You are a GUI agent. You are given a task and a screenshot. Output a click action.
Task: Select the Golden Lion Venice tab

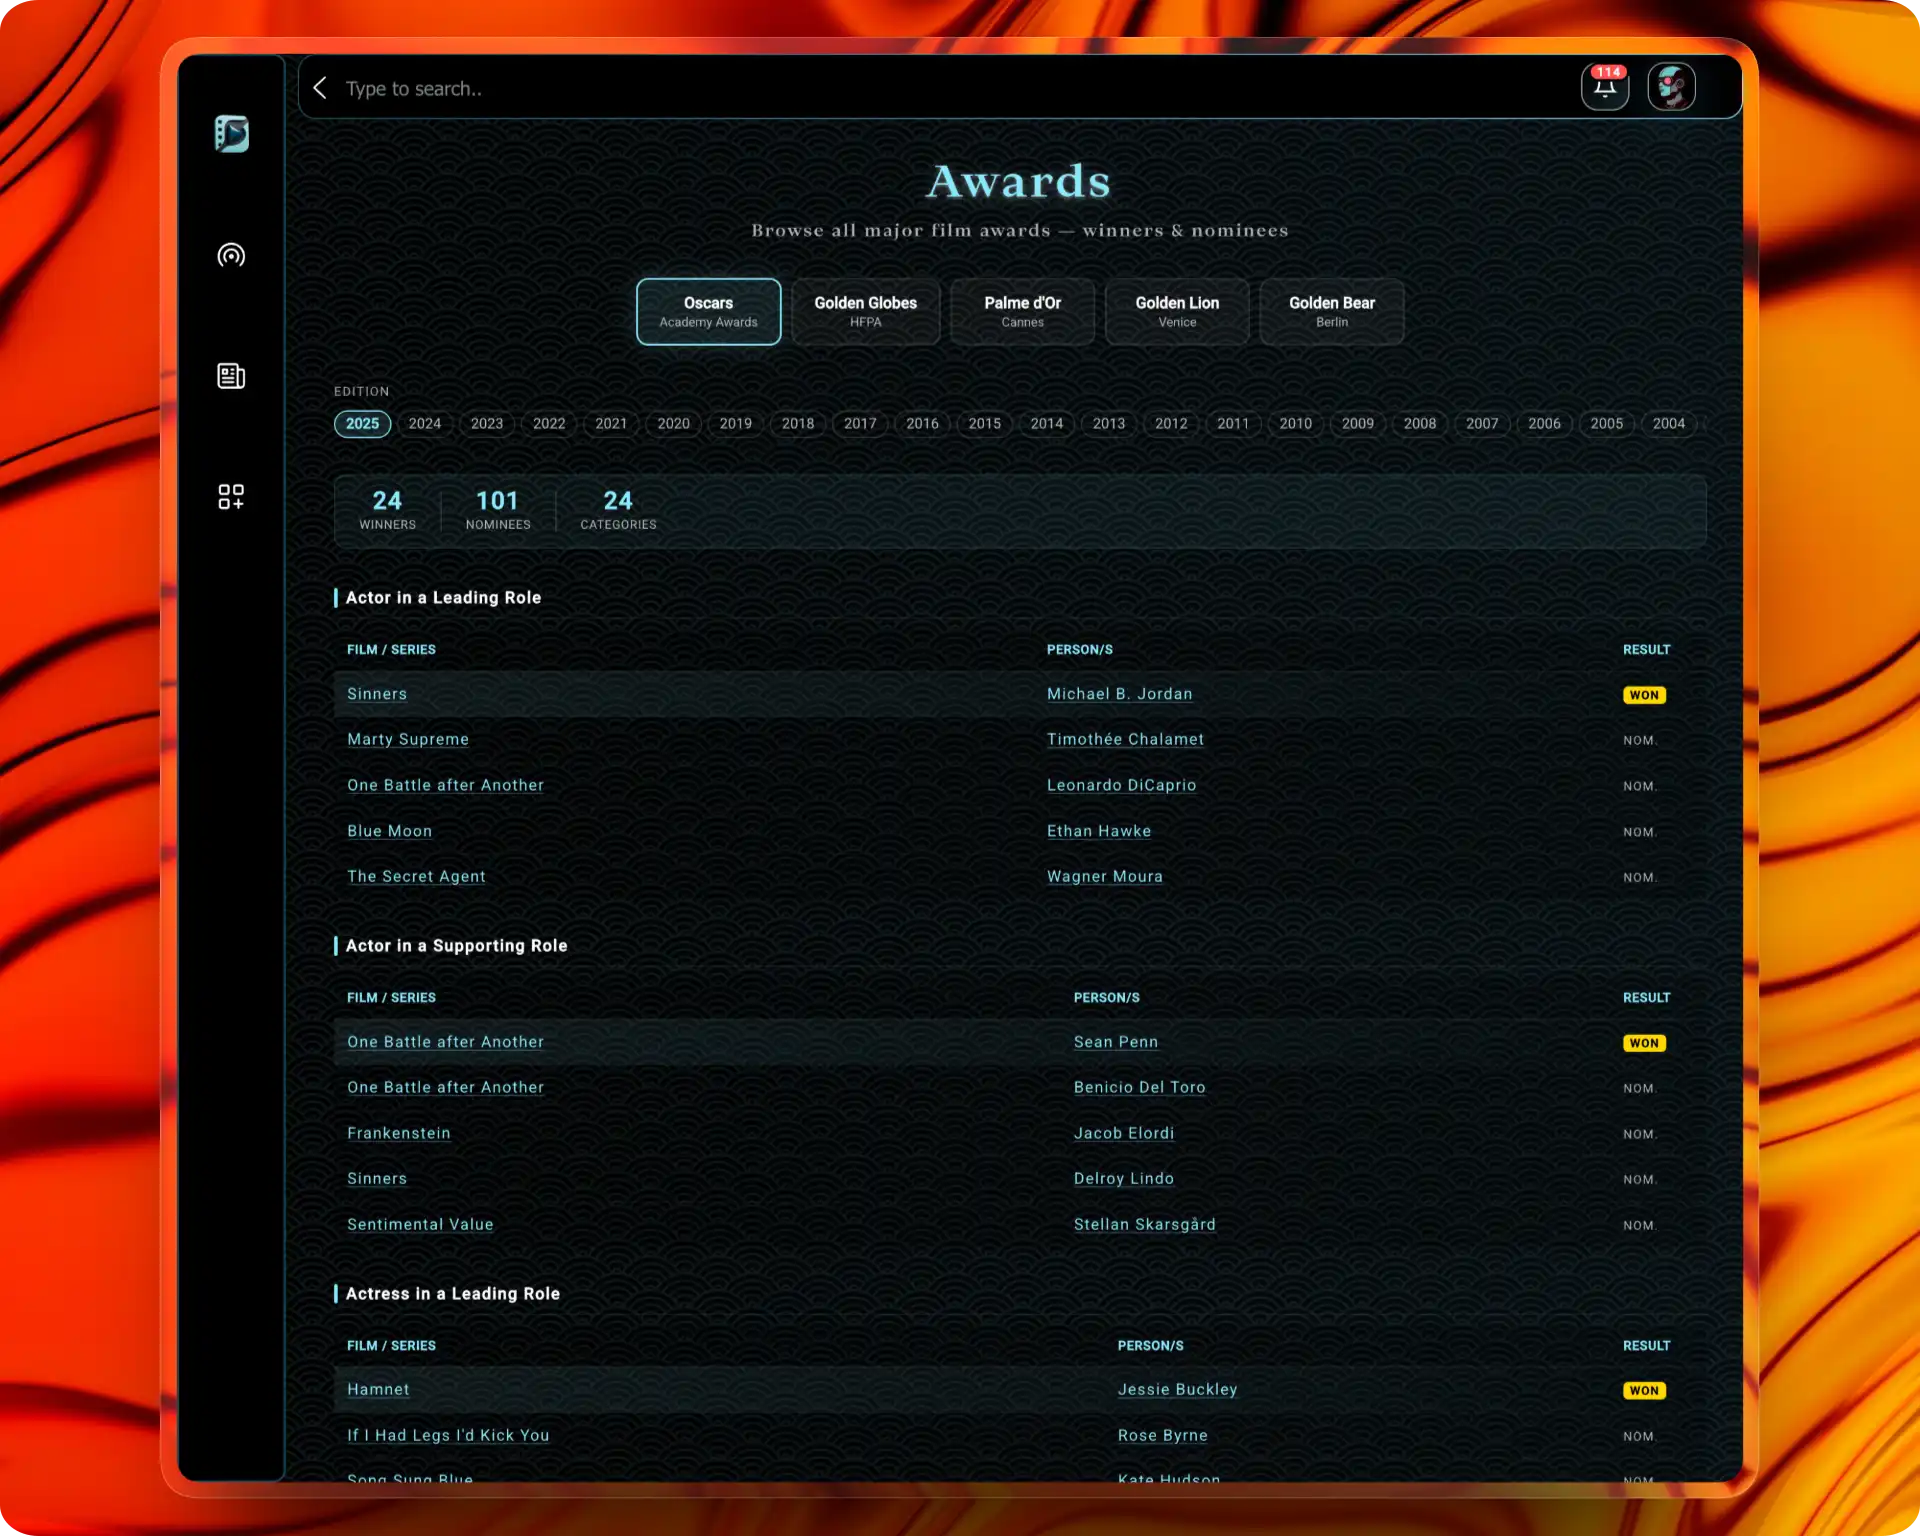(x=1176, y=311)
